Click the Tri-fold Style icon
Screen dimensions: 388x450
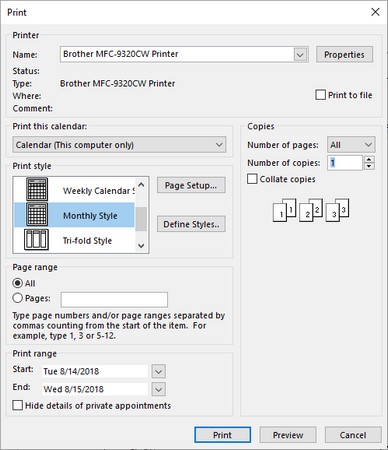[36, 240]
